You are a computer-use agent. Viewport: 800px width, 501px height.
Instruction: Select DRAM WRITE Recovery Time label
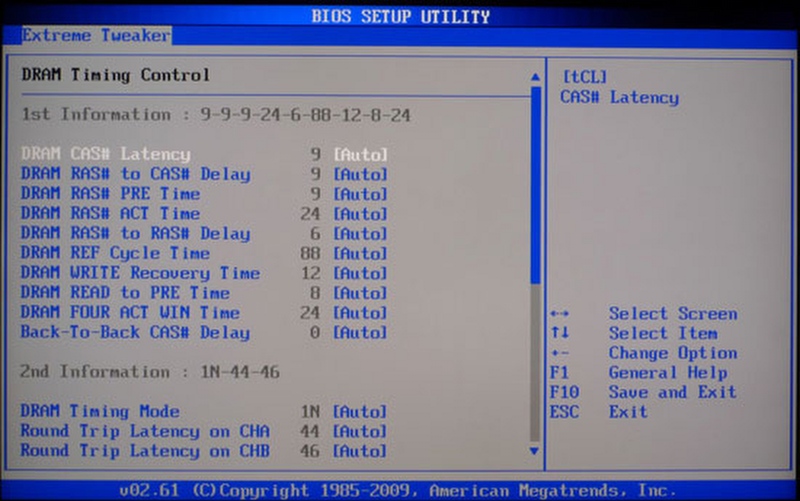(x=140, y=273)
